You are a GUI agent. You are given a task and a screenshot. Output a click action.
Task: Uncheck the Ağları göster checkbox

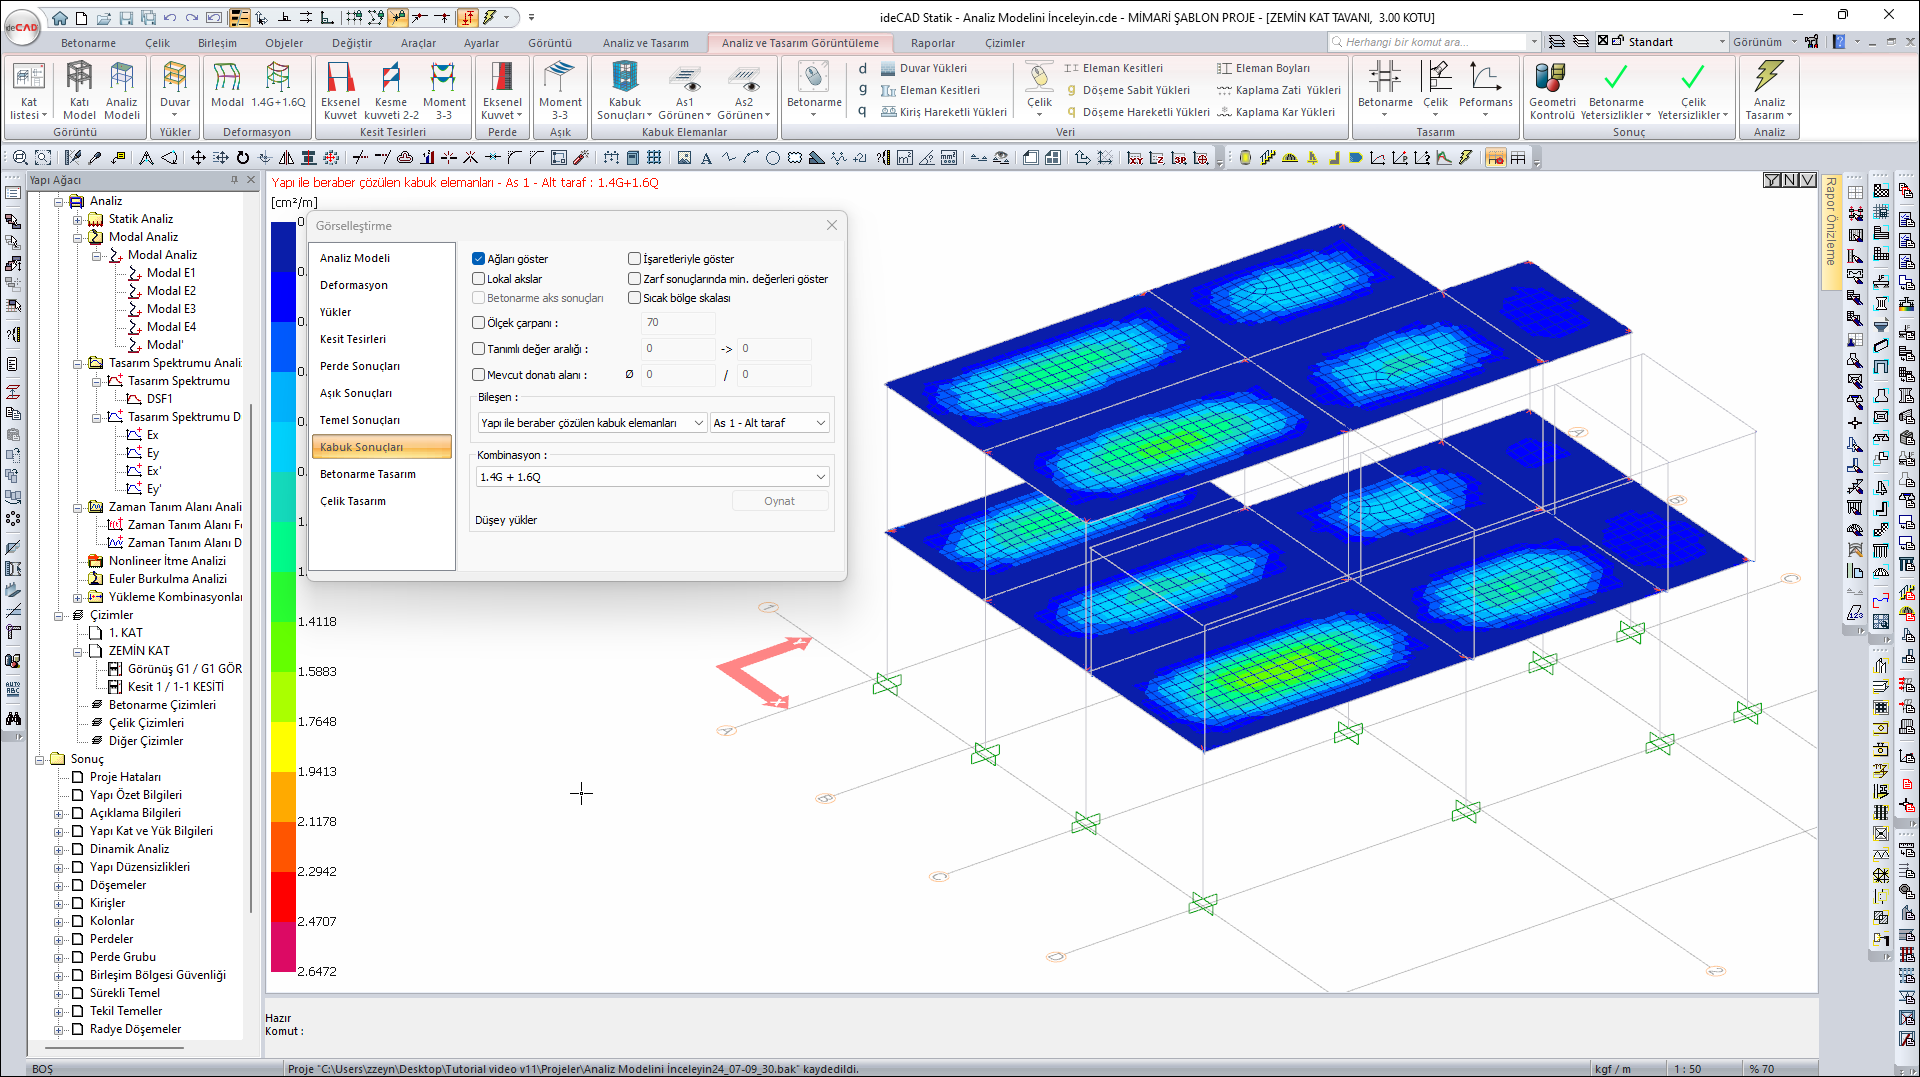tap(479, 259)
